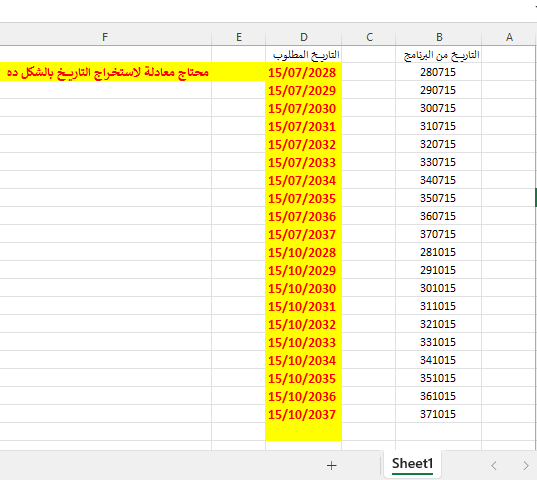The height and width of the screenshot is (480, 537).
Task: Select column D header
Action: pyautogui.click(x=304, y=37)
